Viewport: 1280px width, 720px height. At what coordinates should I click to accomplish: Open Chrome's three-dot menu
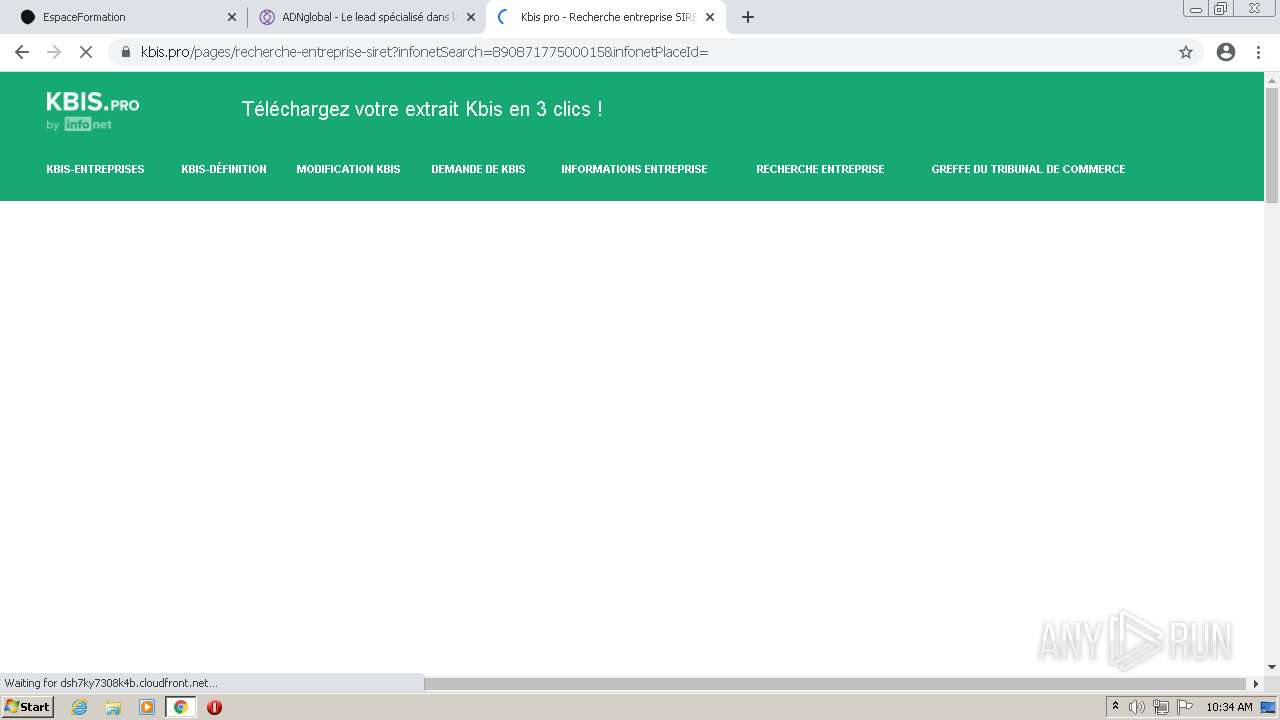tap(1258, 52)
